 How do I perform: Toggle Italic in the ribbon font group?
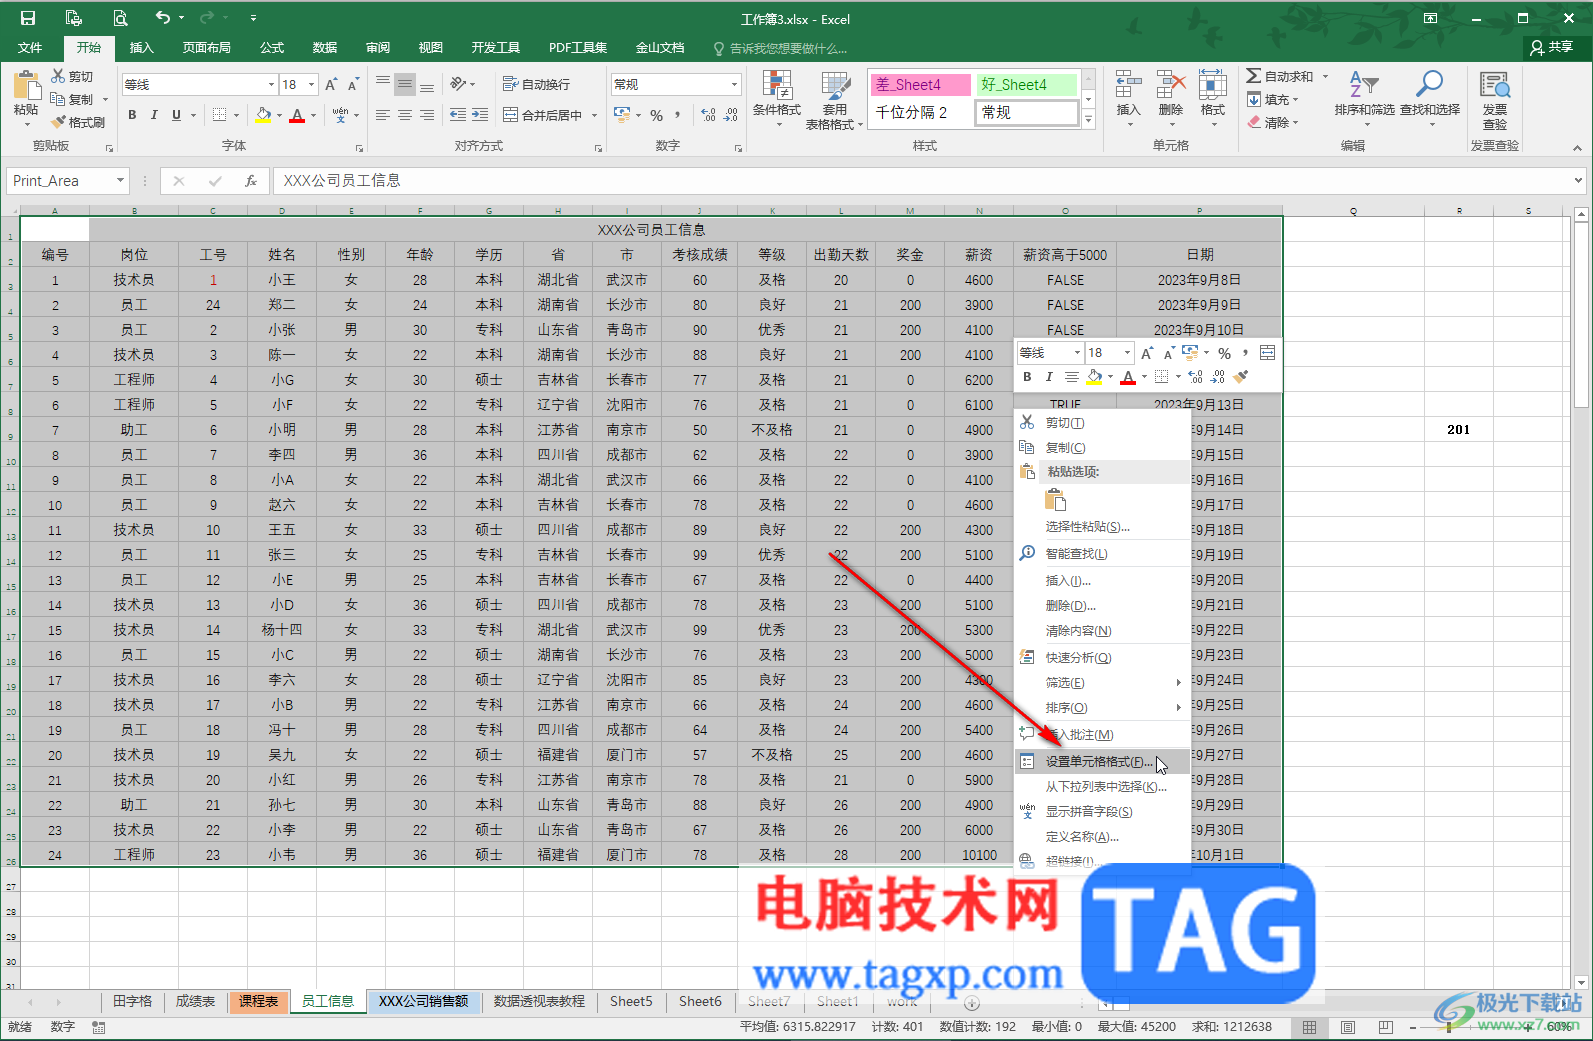(x=154, y=115)
